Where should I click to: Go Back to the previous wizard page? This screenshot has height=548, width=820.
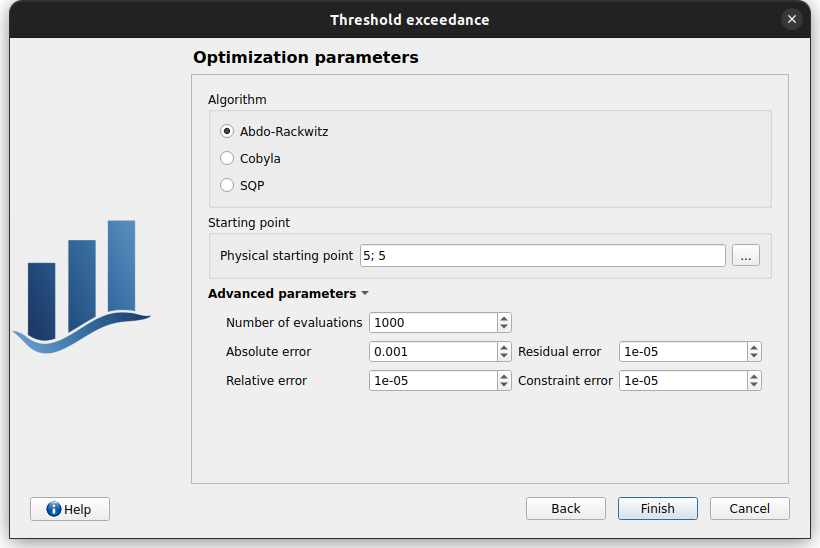click(565, 509)
